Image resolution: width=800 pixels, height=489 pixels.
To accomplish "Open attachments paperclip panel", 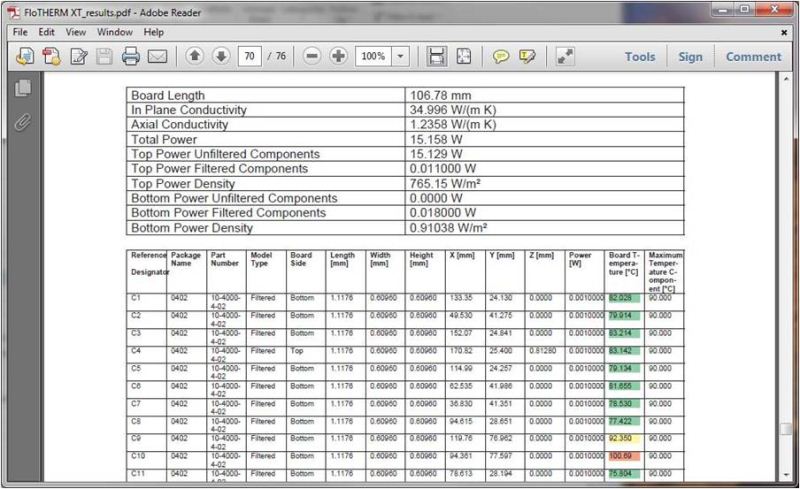I will [23, 121].
